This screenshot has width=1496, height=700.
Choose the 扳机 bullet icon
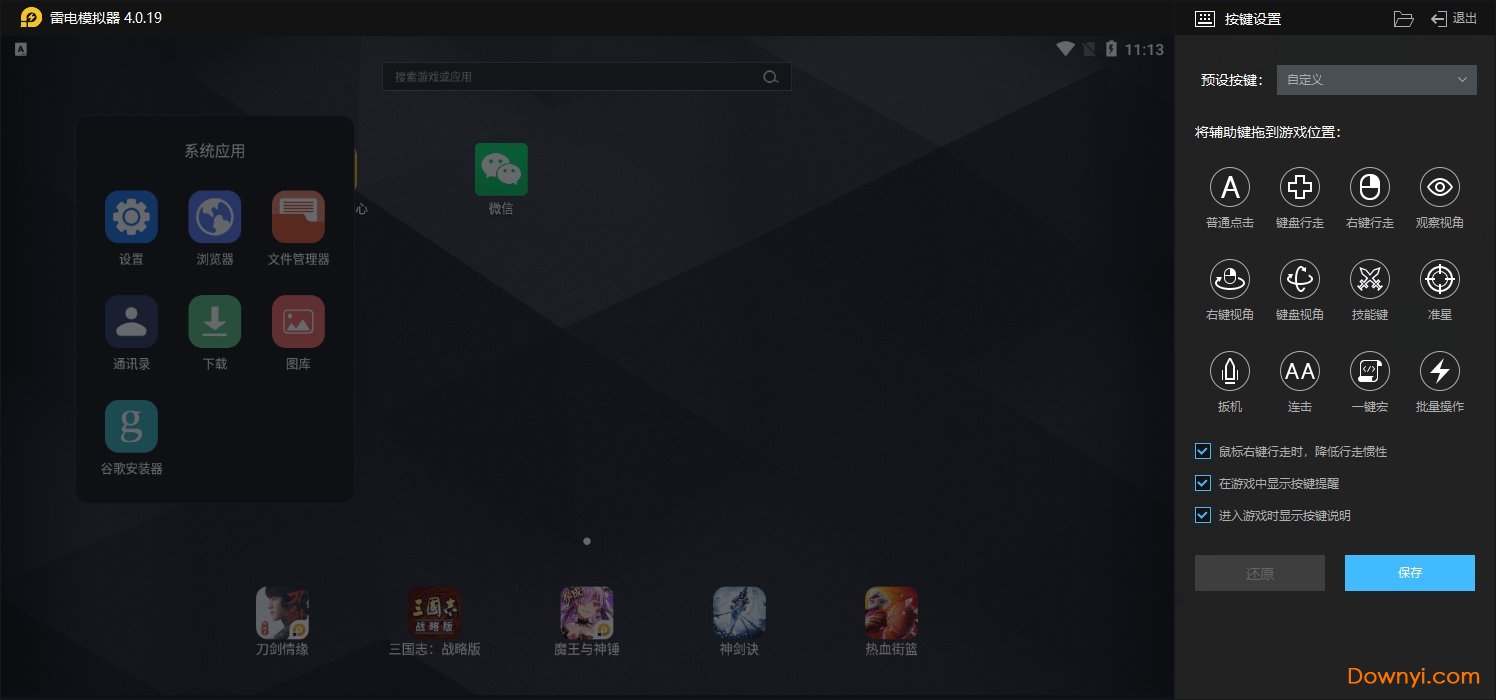(x=1229, y=372)
